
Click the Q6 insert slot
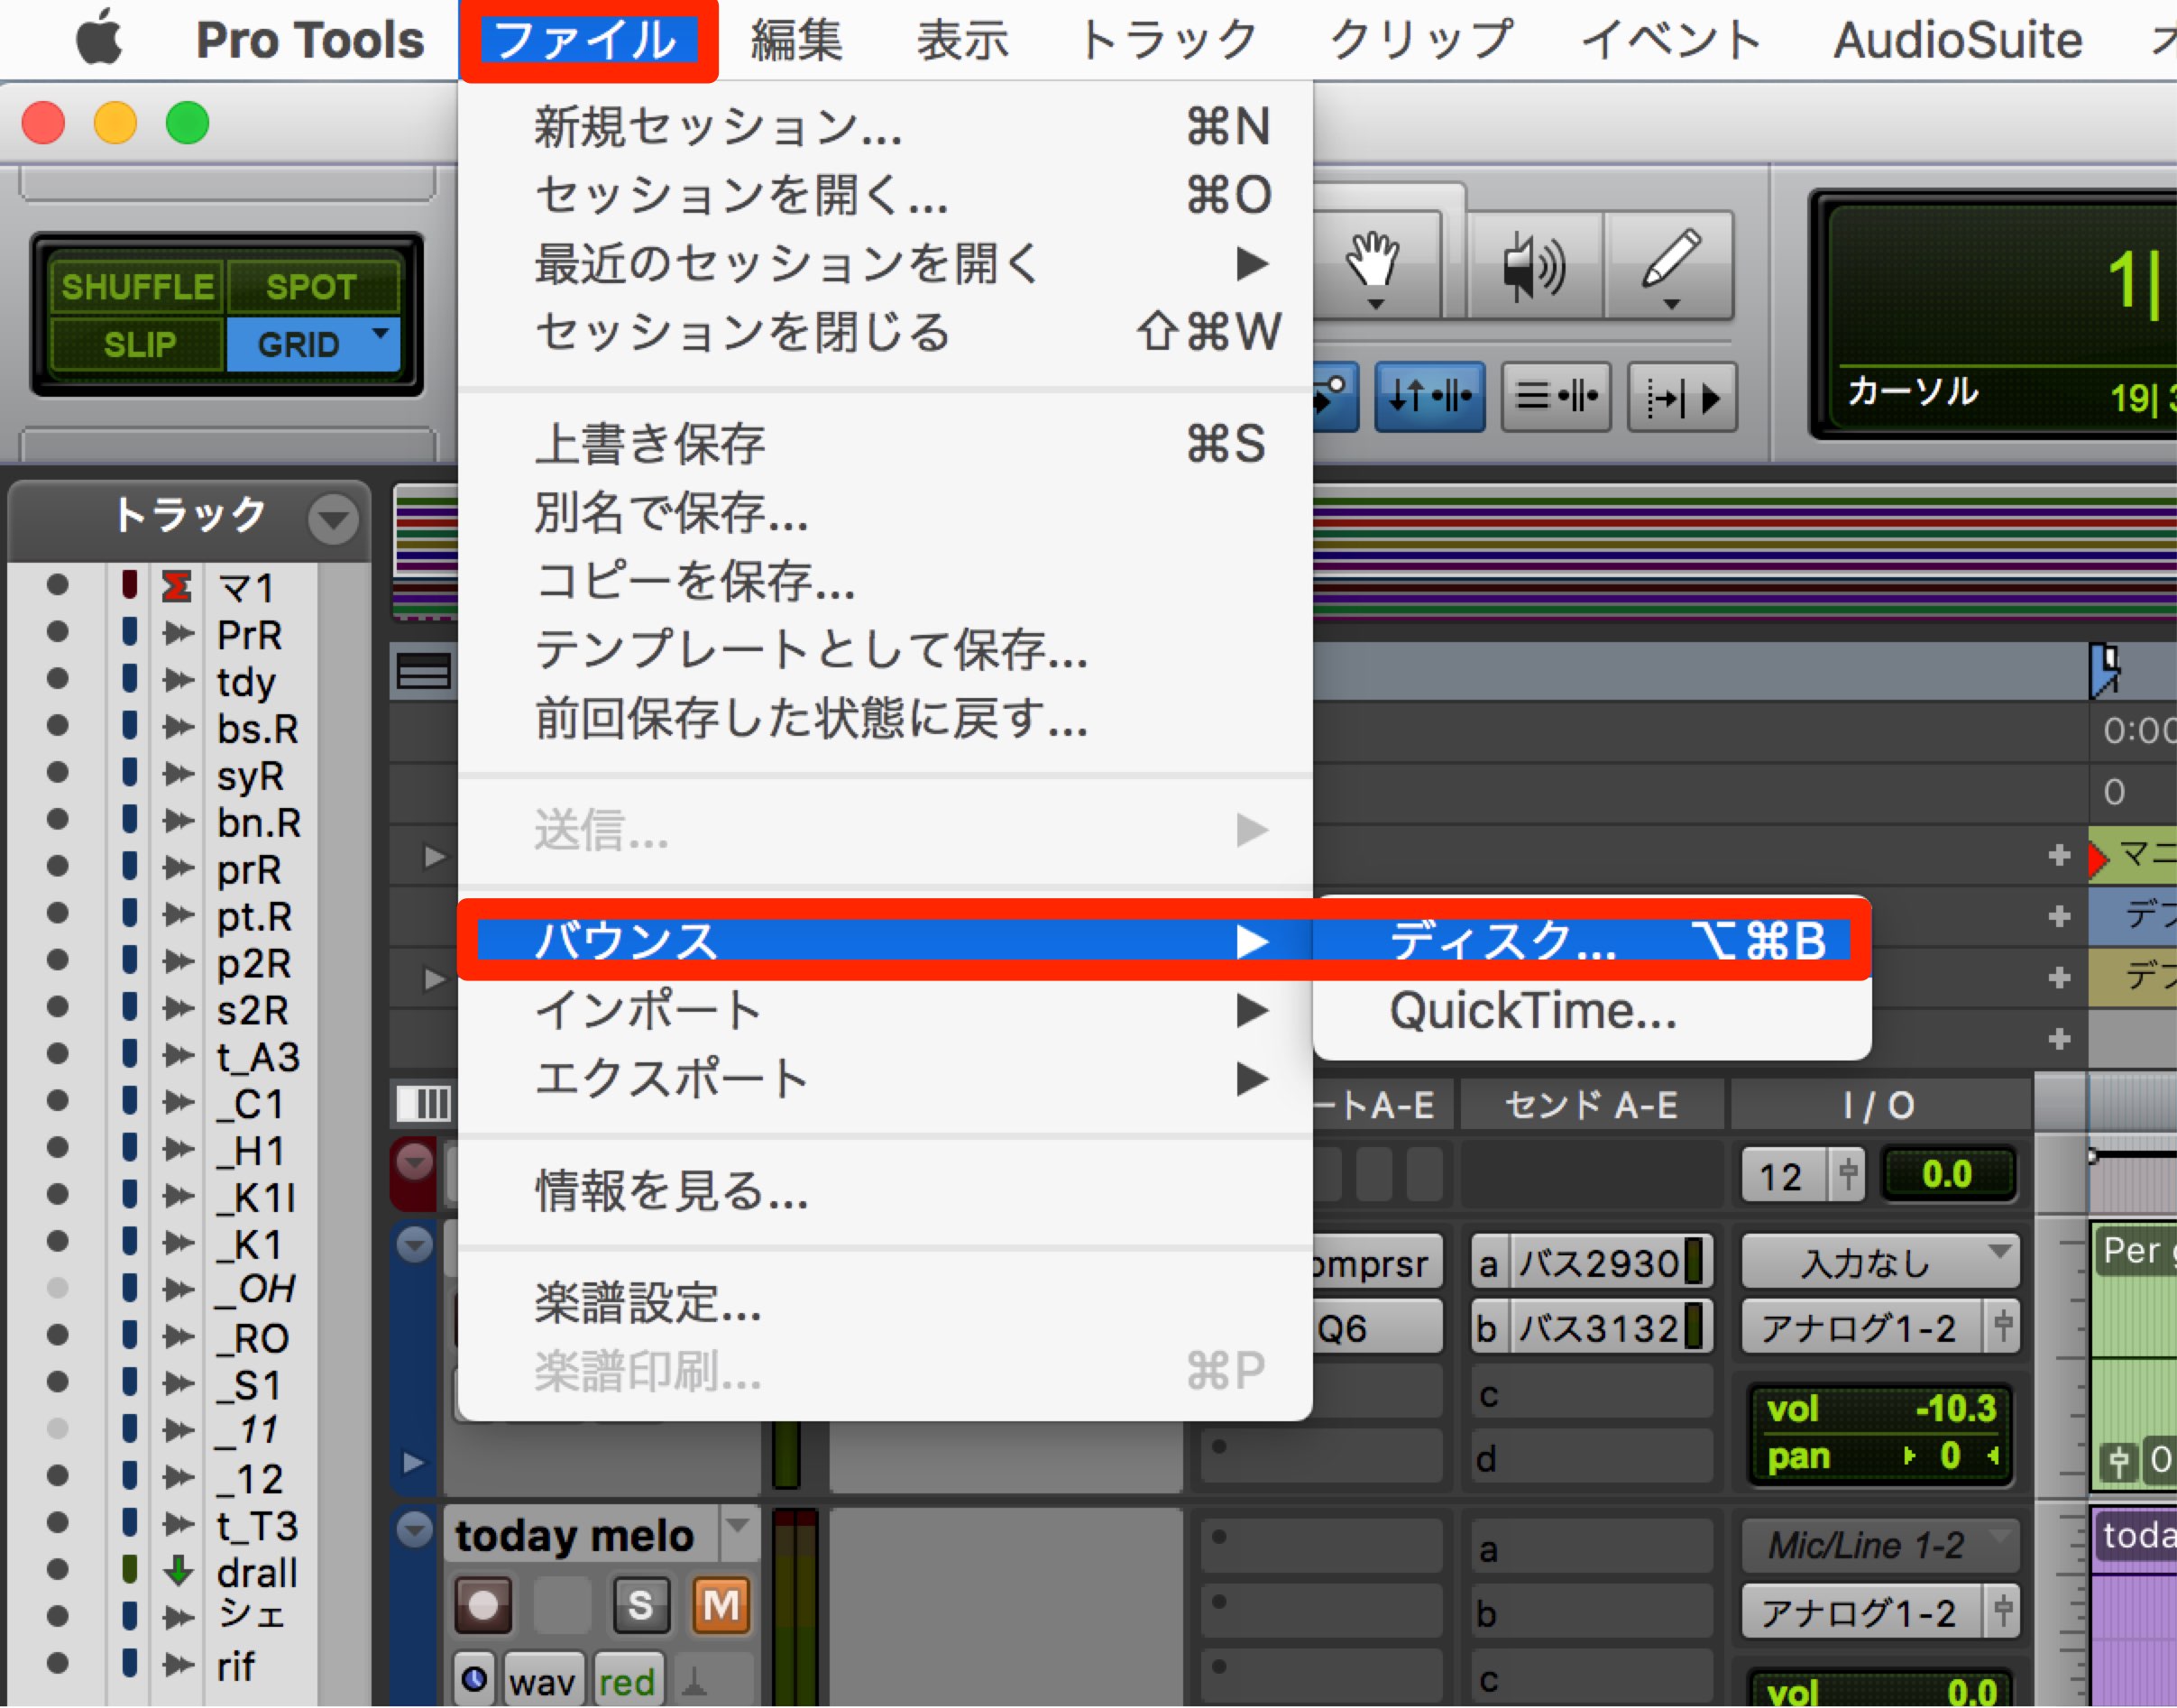[1378, 1328]
